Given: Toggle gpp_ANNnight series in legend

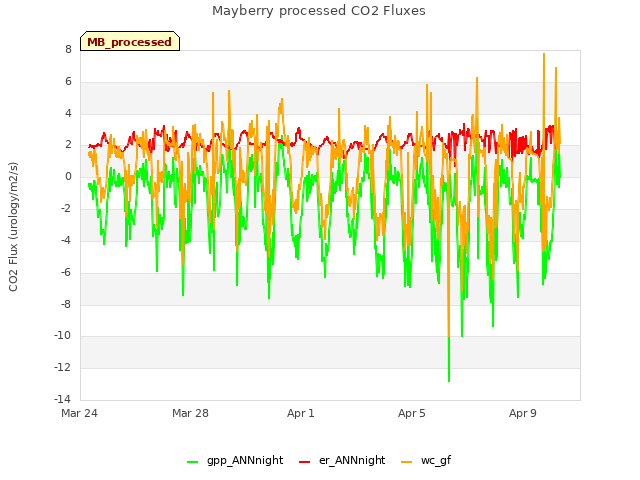Looking at the screenshot, I should (235, 460).
